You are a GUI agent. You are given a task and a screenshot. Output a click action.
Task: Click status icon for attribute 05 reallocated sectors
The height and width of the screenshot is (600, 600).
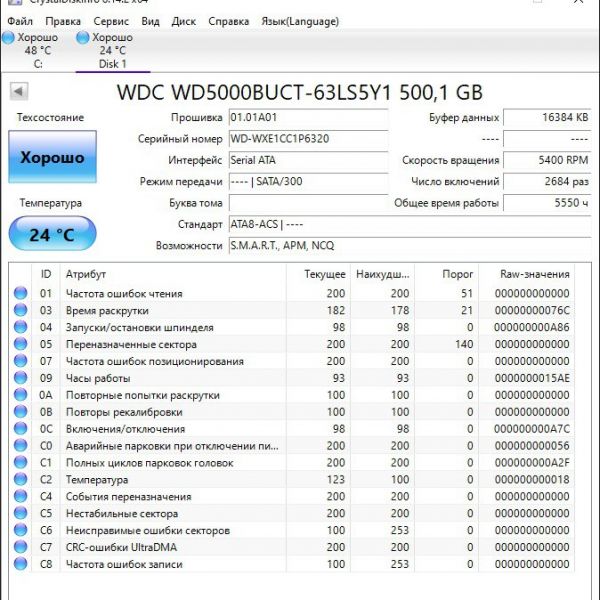[21, 344]
